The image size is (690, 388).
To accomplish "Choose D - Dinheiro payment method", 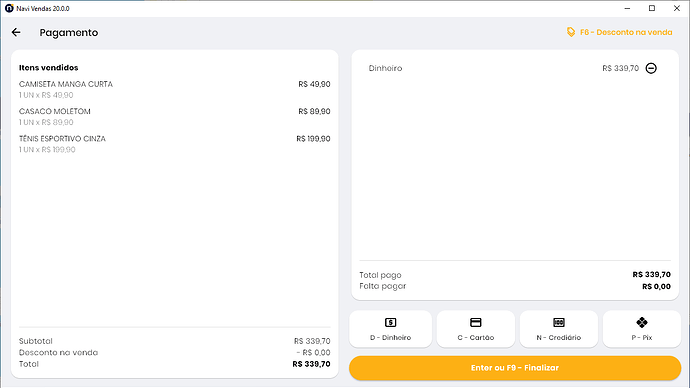I will (x=390, y=329).
